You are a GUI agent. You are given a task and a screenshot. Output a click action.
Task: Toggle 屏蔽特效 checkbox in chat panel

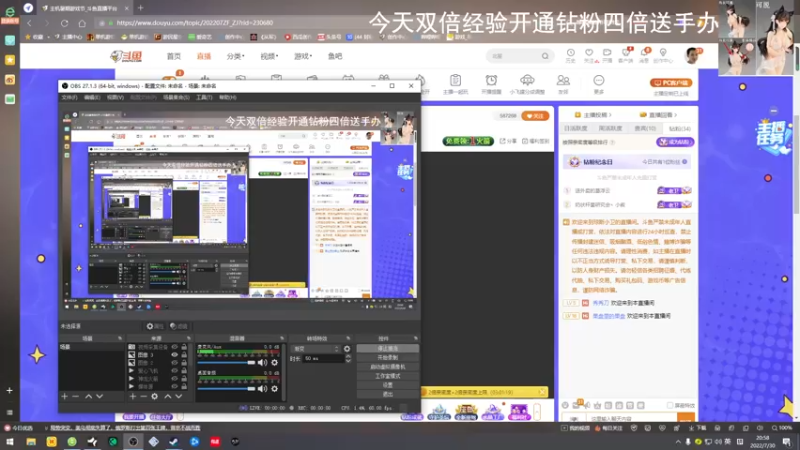670,406
